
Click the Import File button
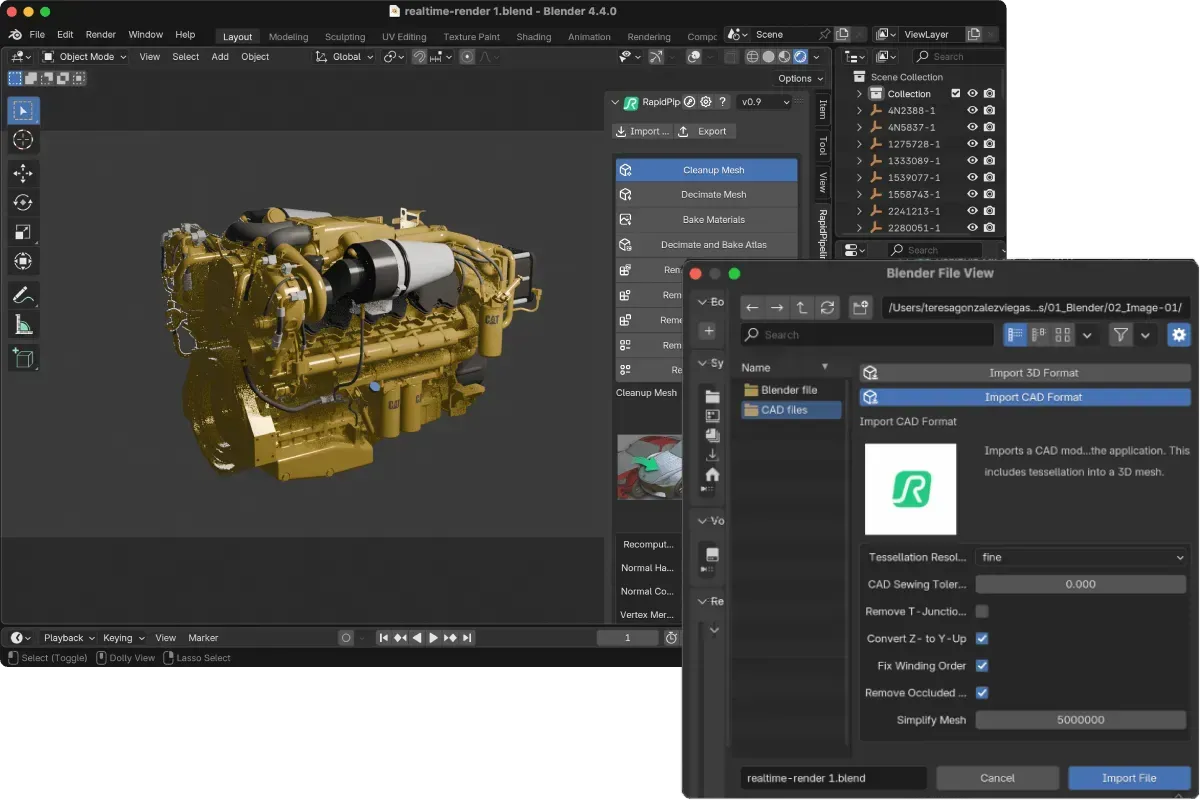[x=1129, y=778]
